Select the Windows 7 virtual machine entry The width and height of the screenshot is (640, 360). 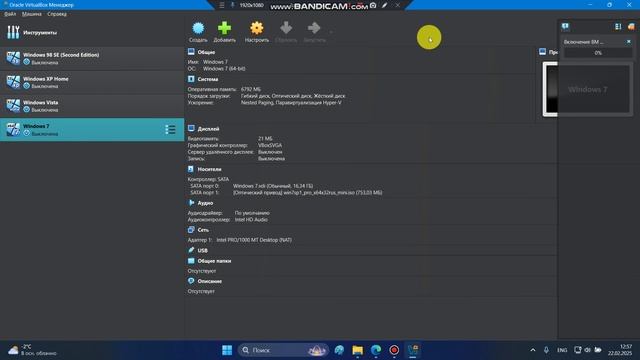92,130
